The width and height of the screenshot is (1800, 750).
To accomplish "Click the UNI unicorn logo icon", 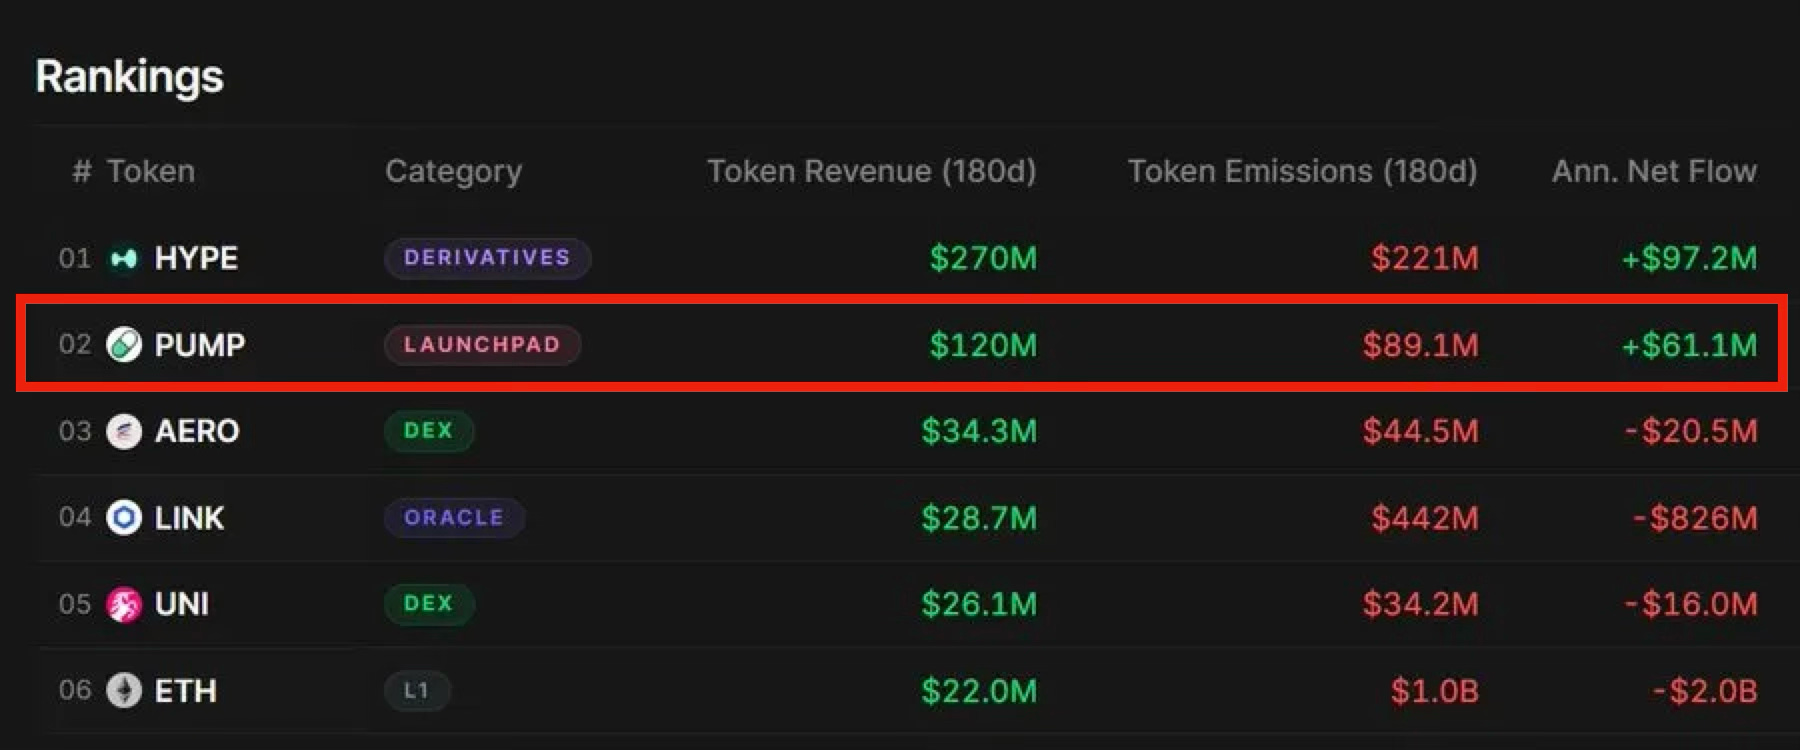I will 124,605.
